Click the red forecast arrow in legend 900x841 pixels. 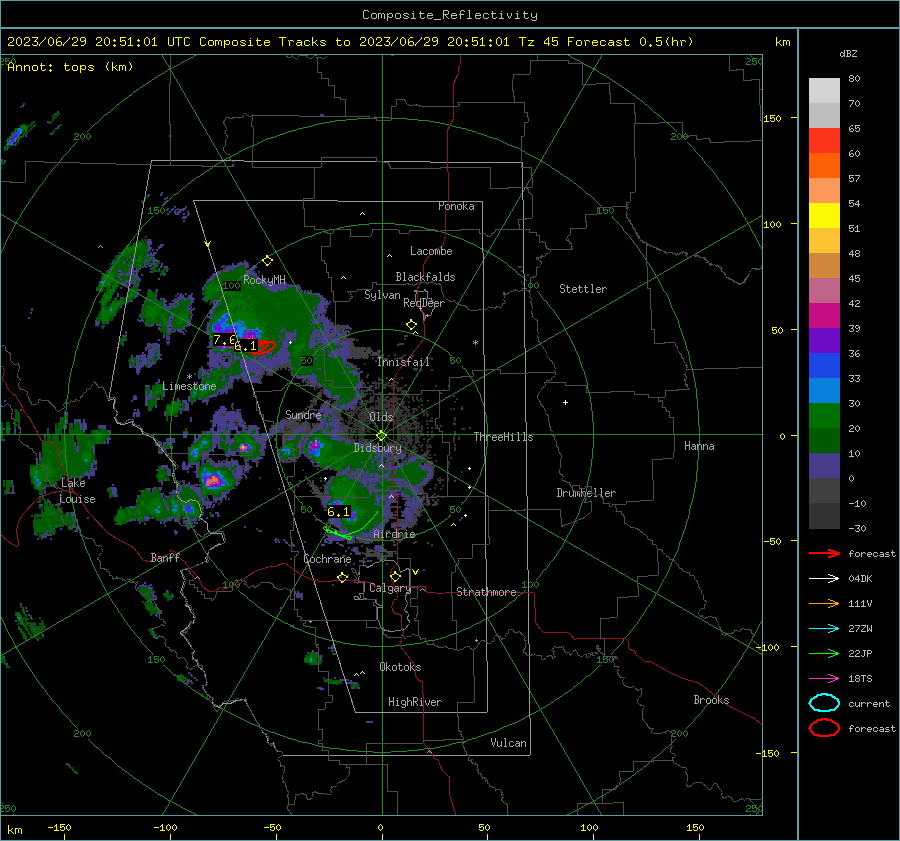pos(824,553)
